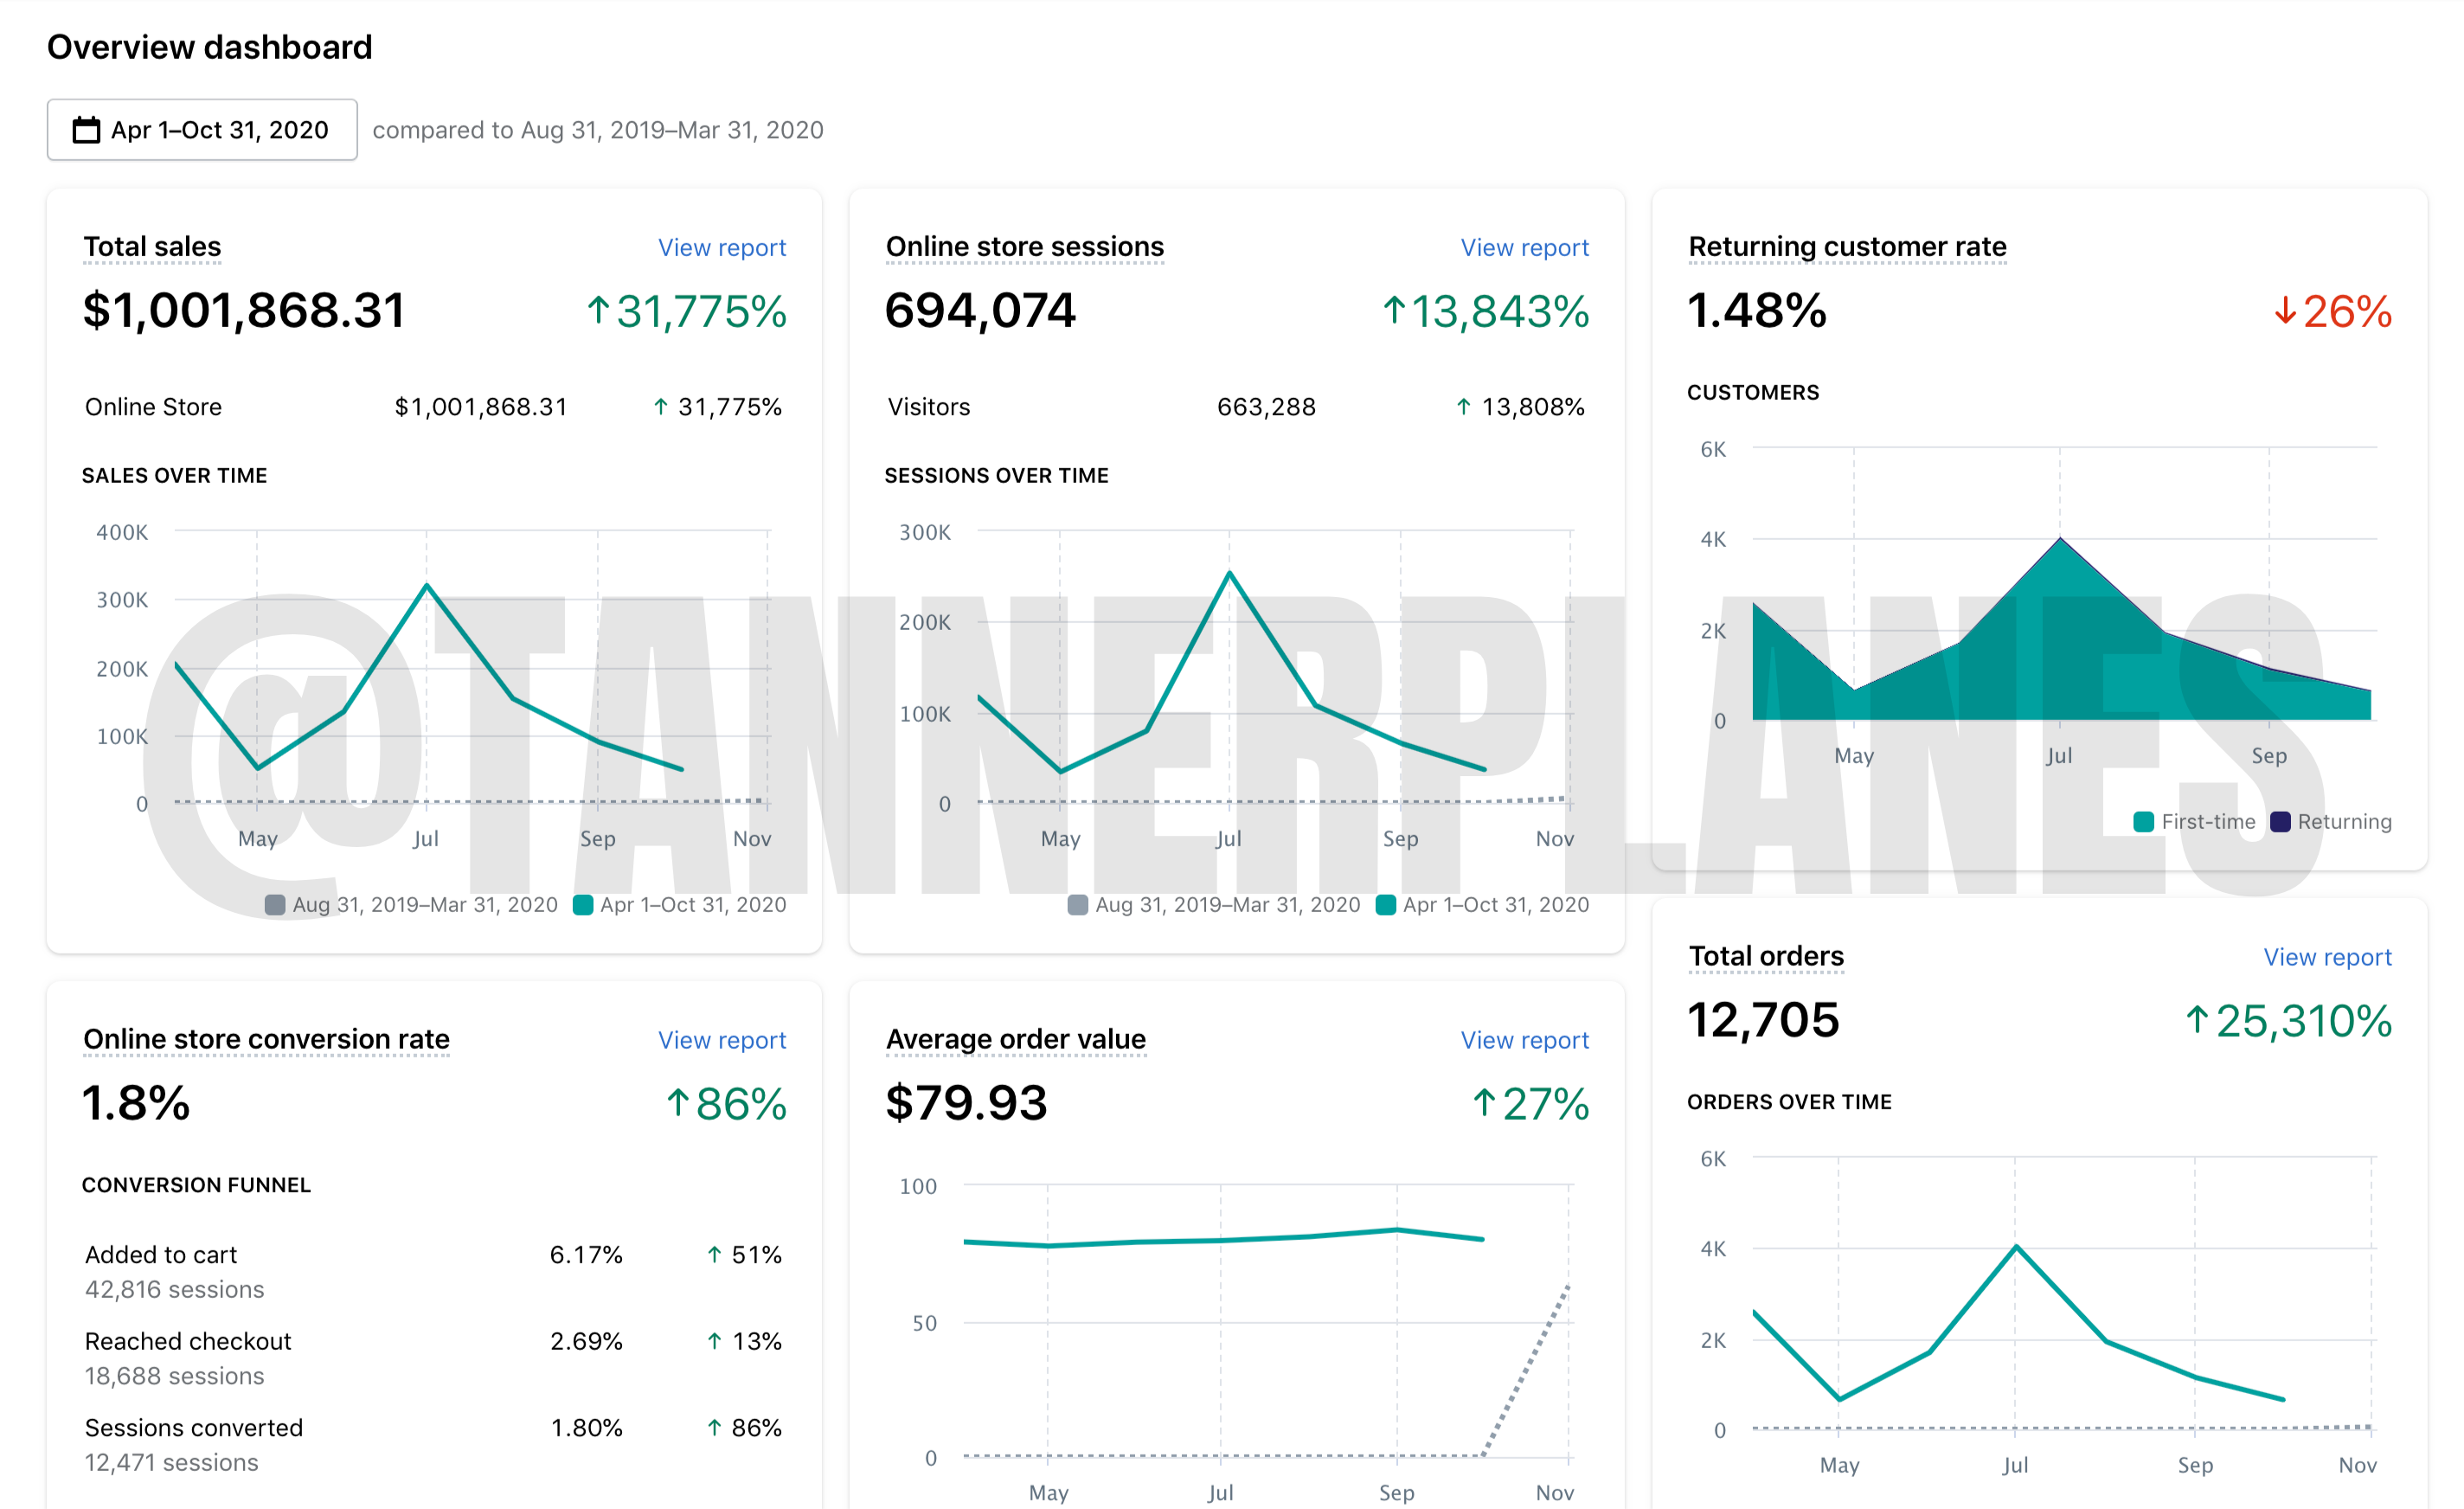Click the $1,001,868.31 total sales figure
The height and width of the screenshot is (1509, 2464).
(244, 310)
